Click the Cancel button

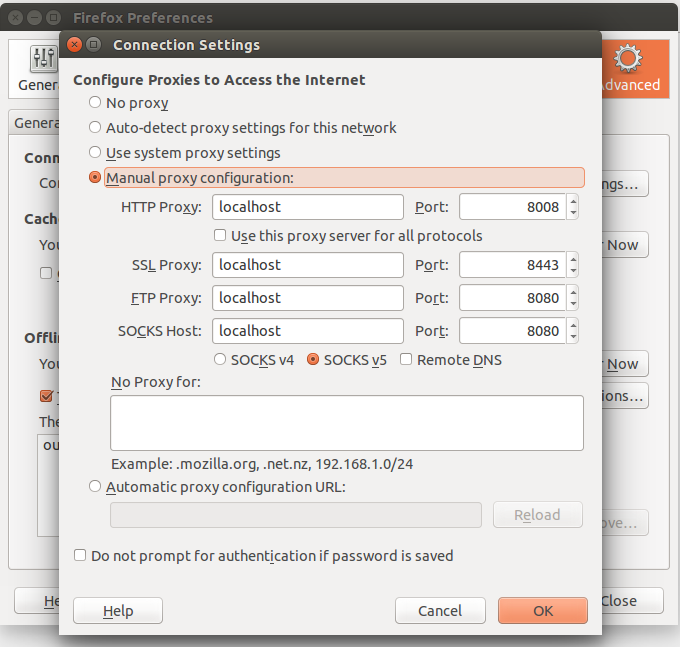coord(440,611)
